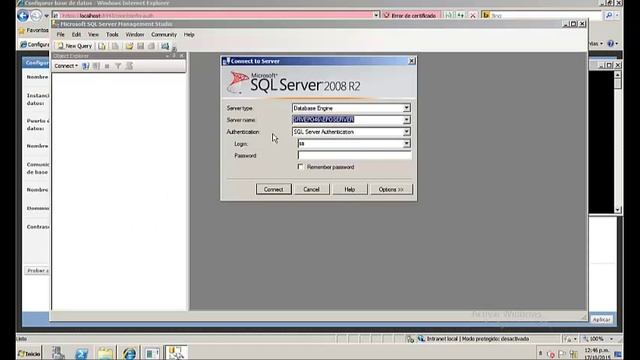The width and height of the screenshot is (640, 360).
Task: Expand the Server name dropdown arrow
Action: pos(407,120)
